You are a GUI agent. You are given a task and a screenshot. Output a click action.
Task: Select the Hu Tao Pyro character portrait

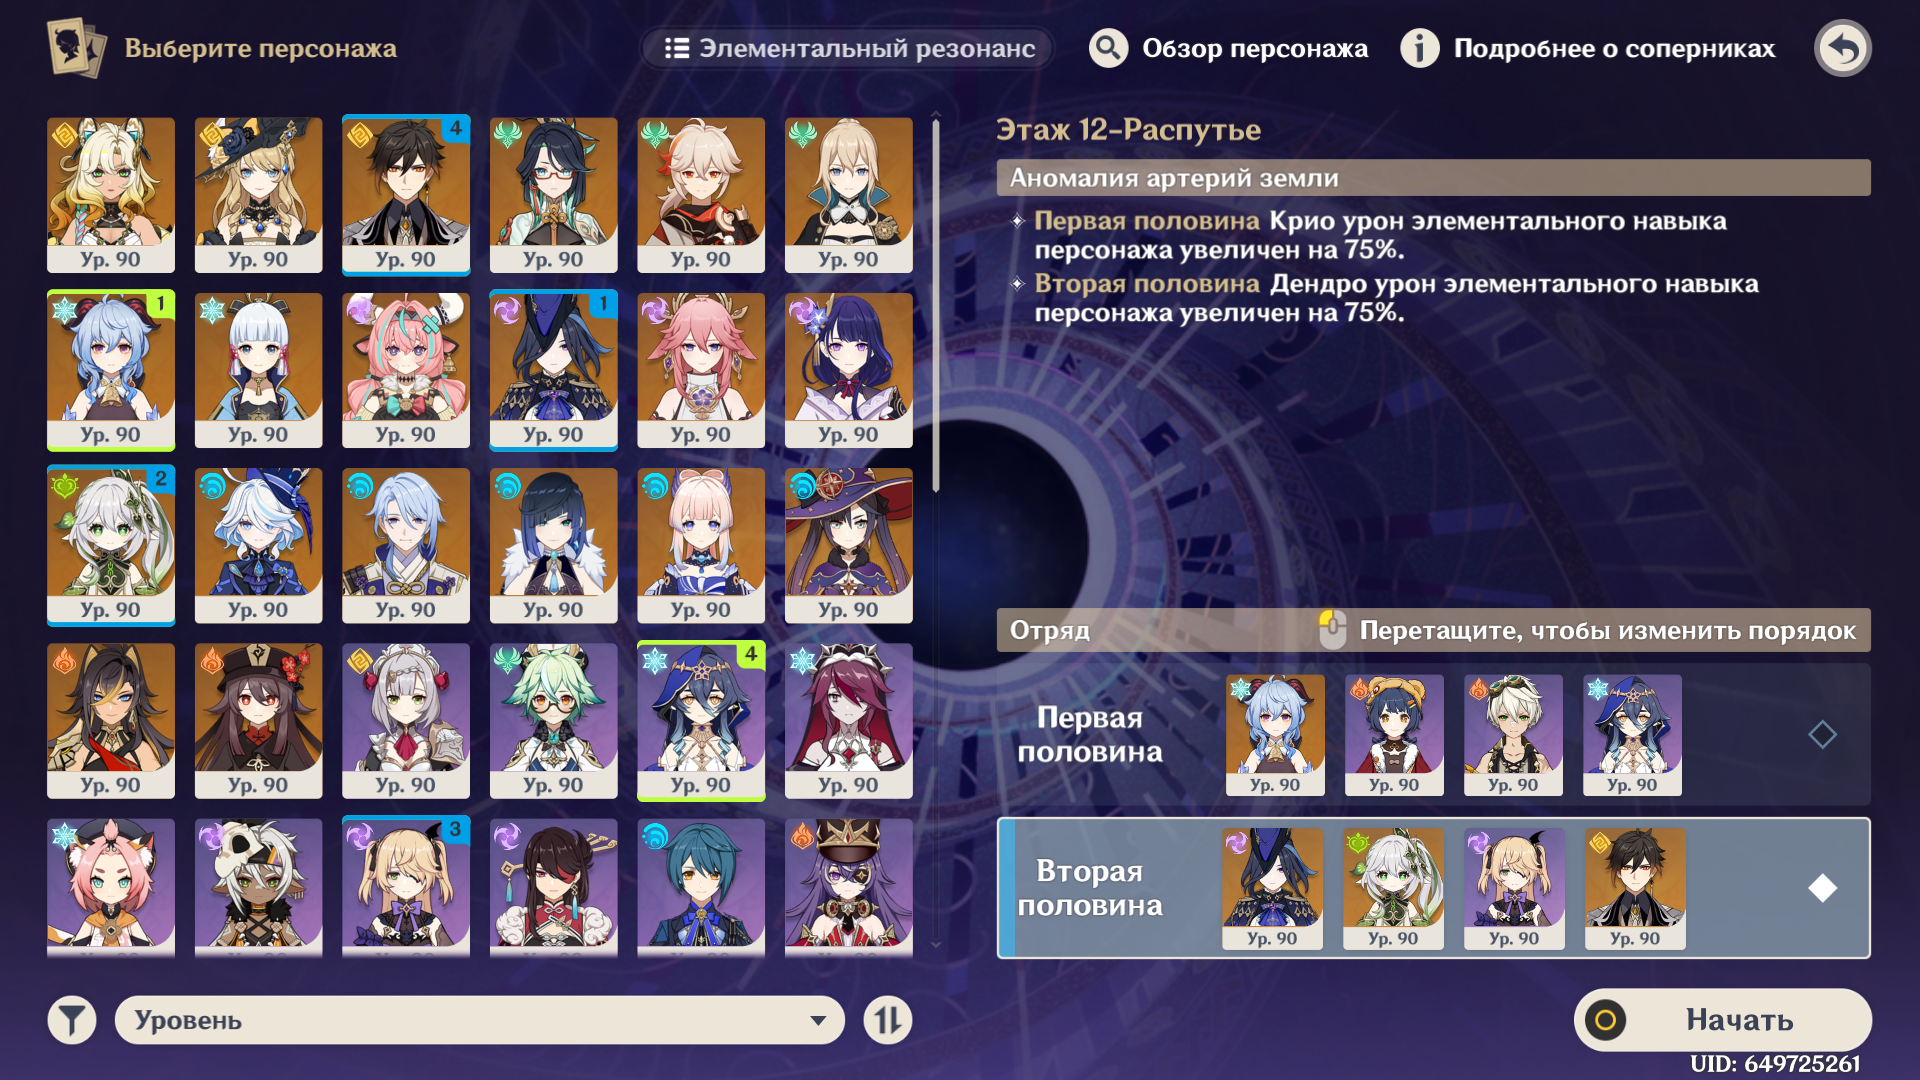click(258, 721)
